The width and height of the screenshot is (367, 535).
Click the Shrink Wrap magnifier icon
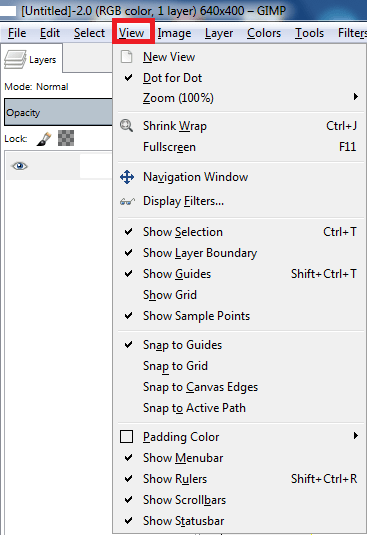point(127,126)
